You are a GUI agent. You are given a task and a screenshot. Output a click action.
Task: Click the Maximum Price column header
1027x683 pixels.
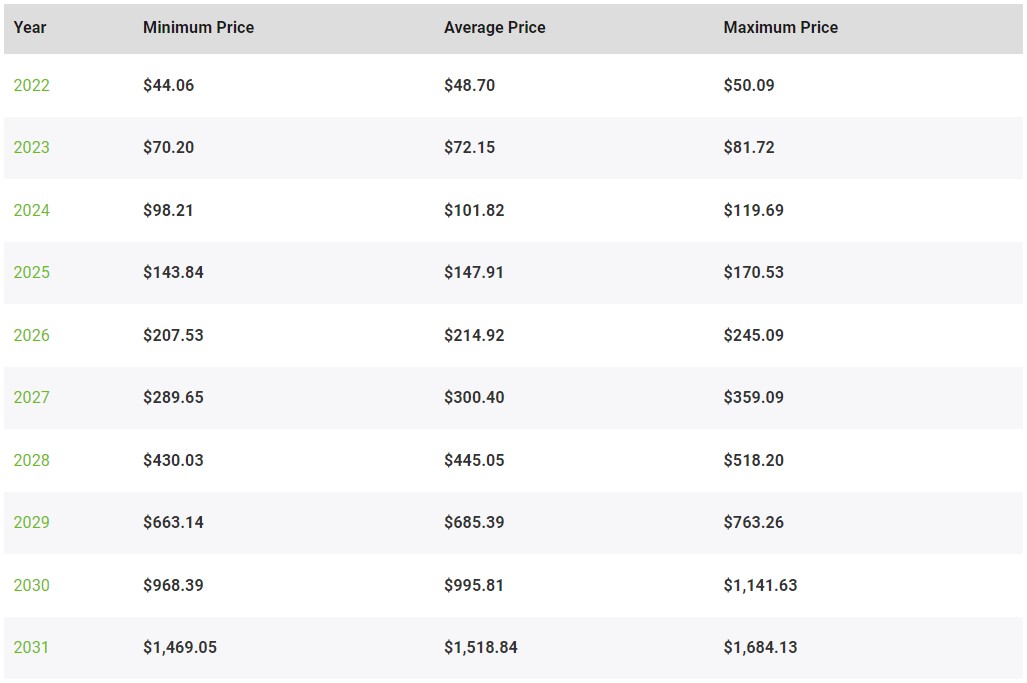781,28
